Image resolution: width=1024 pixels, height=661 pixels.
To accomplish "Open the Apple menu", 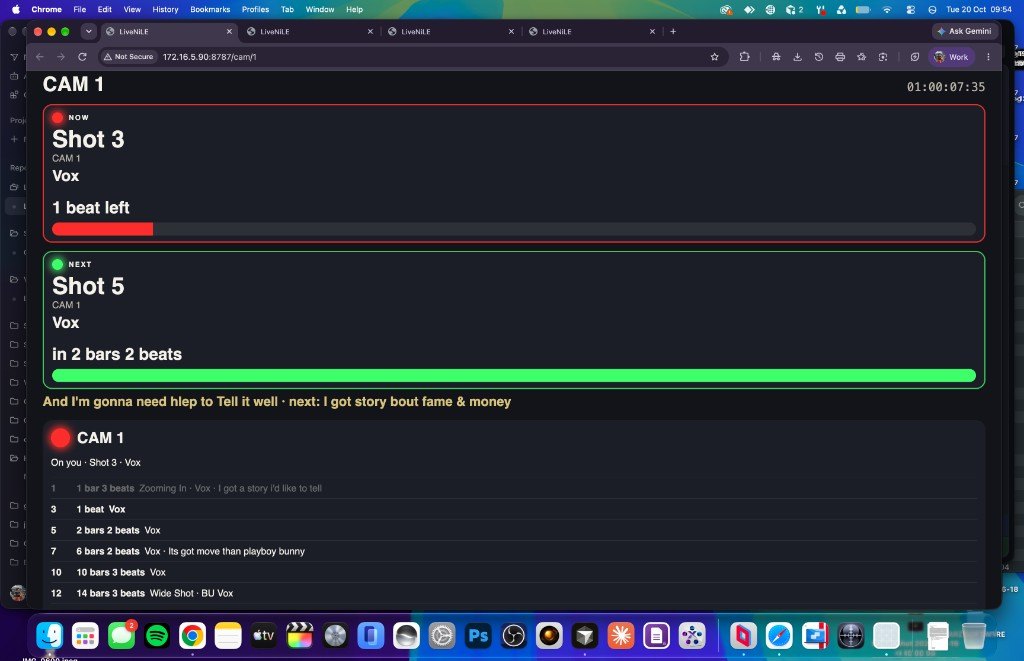I will coord(16,10).
